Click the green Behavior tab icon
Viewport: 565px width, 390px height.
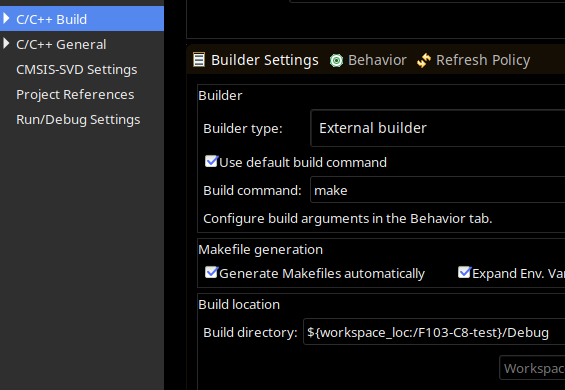(337, 61)
